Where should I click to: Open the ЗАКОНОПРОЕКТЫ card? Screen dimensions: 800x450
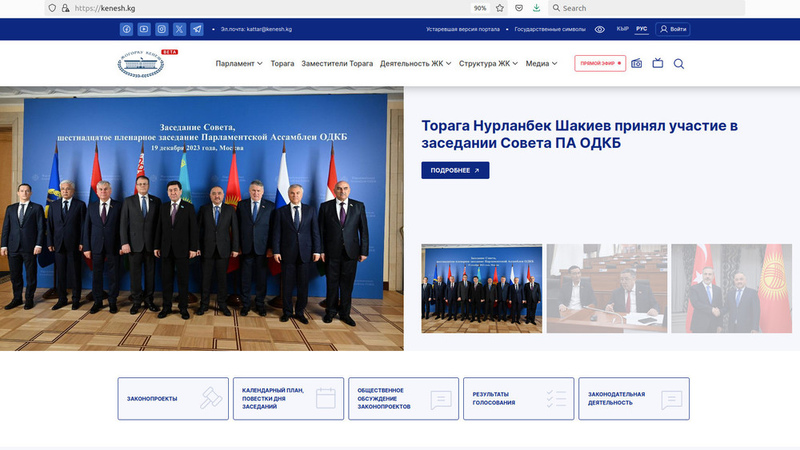tap(173, 398)
